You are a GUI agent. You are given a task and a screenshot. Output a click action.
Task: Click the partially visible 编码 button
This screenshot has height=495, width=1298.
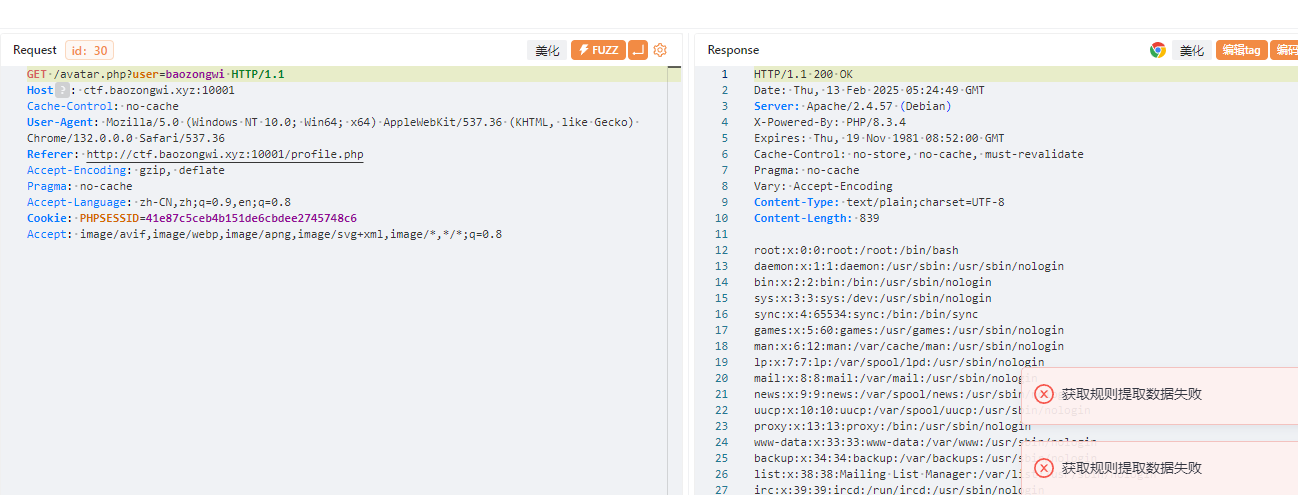(1284, 50)
